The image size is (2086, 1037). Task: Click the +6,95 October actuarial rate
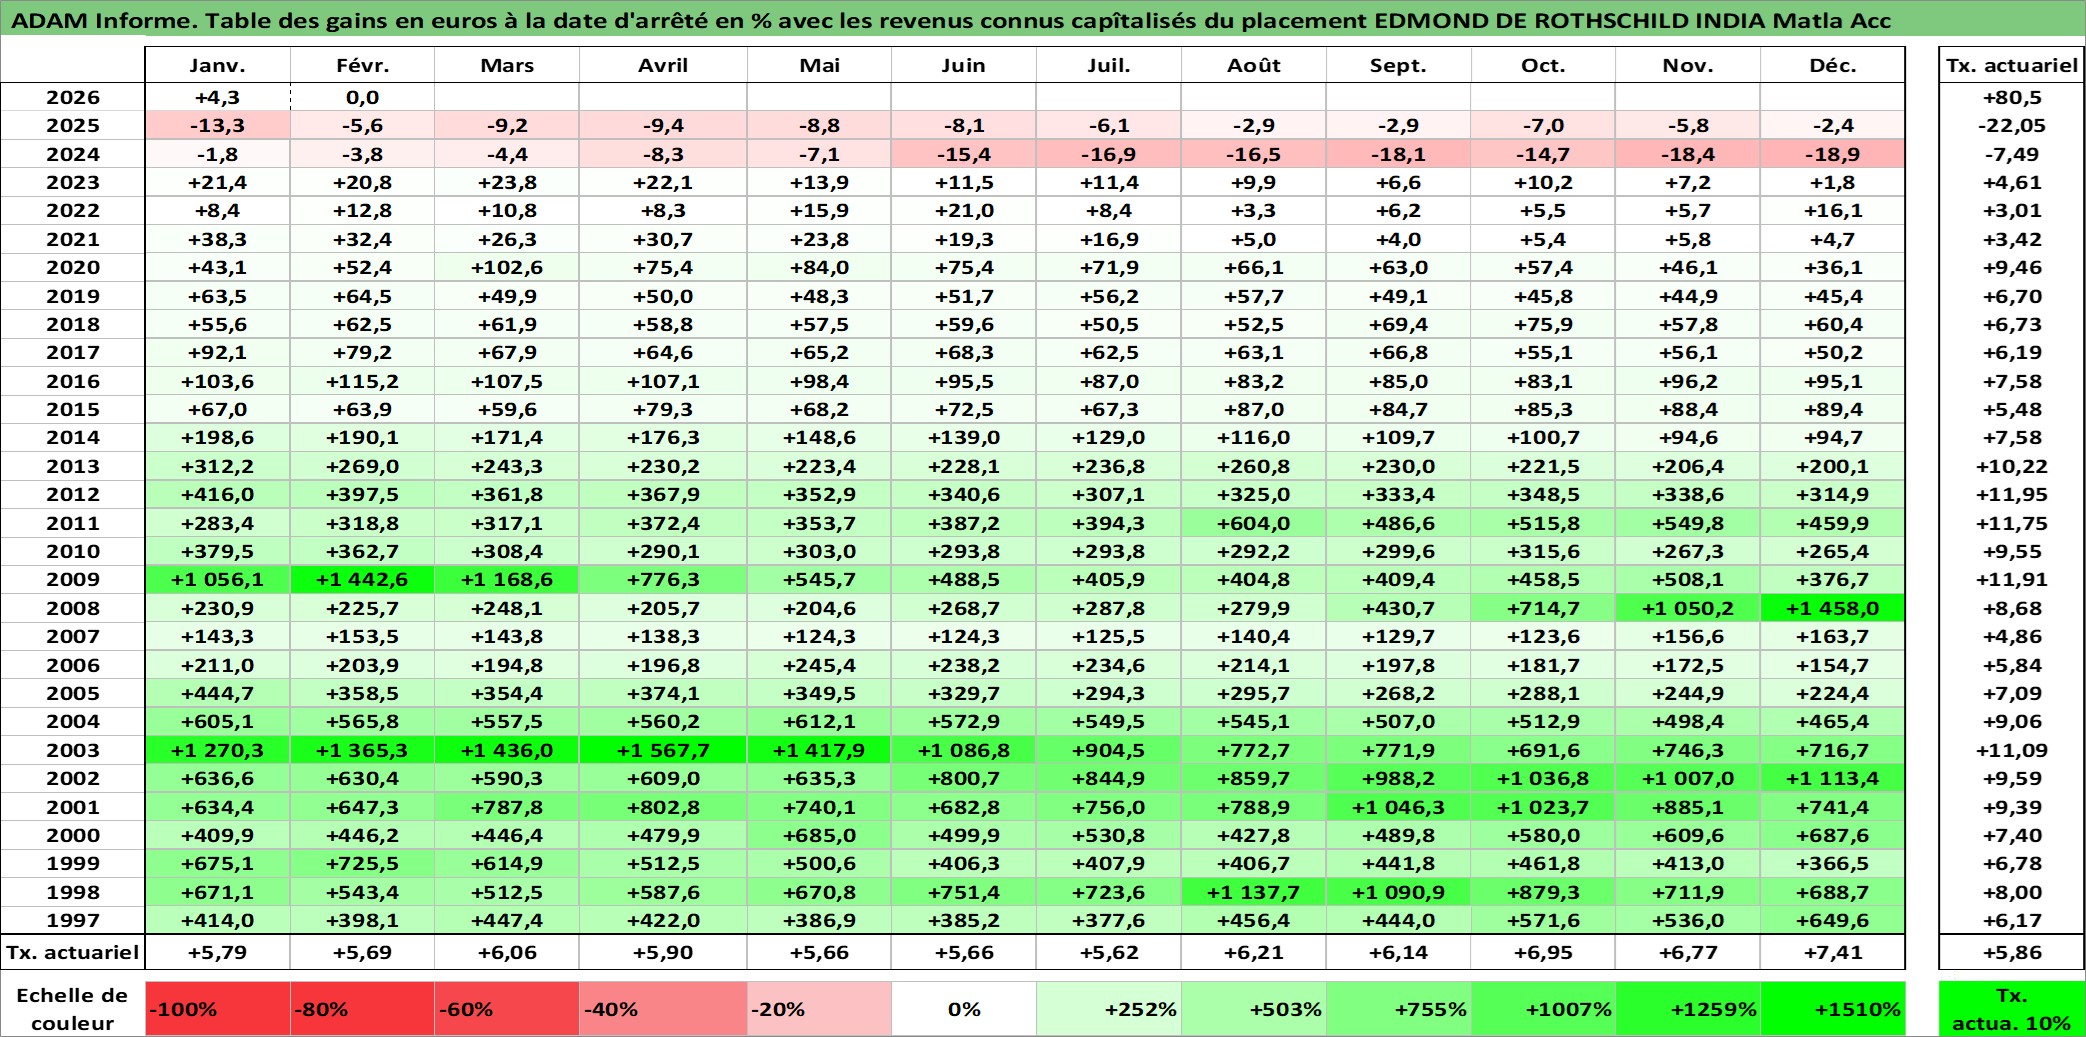1543,952
